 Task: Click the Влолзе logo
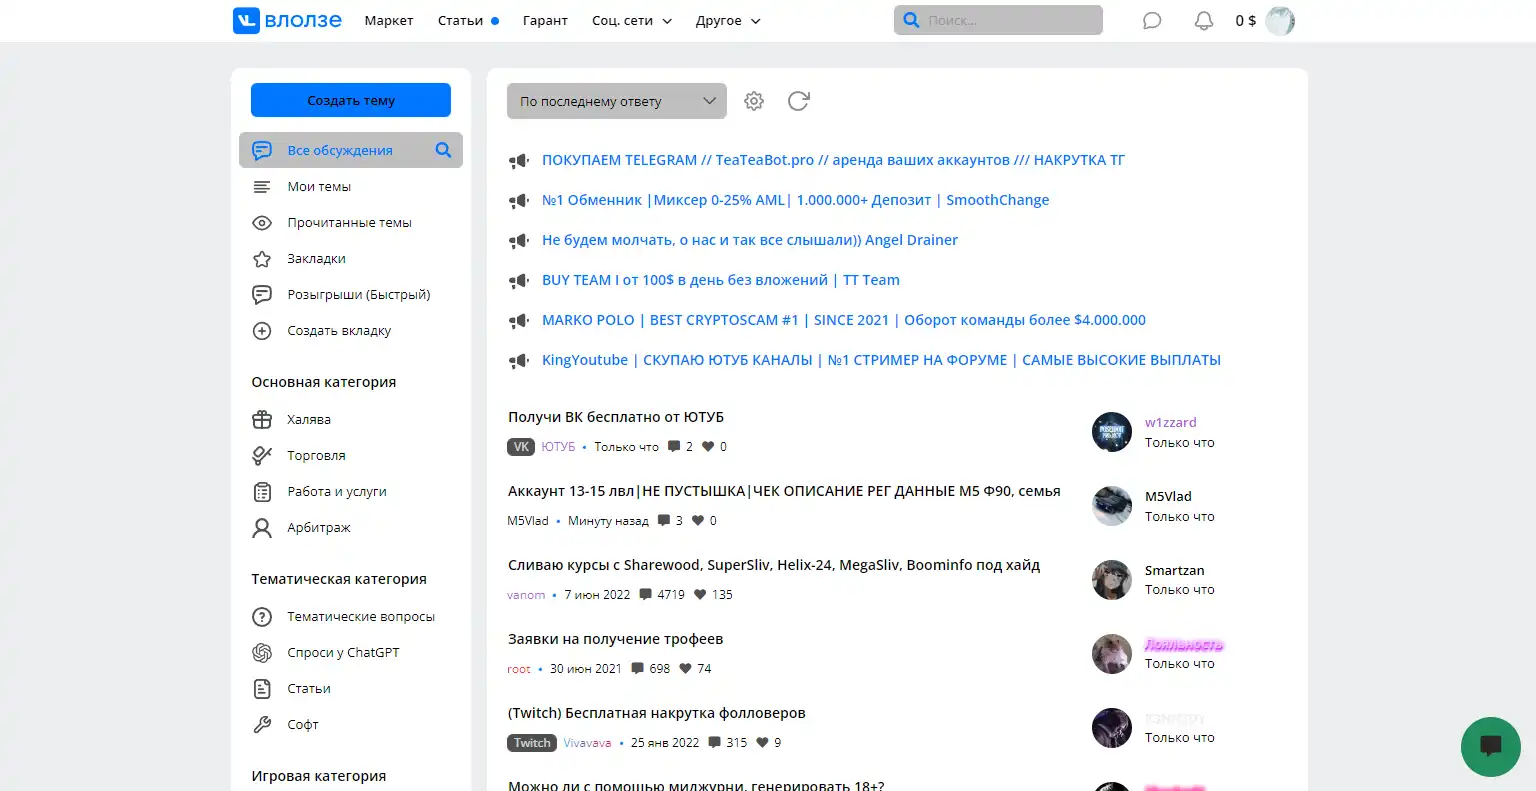[288, 21]
